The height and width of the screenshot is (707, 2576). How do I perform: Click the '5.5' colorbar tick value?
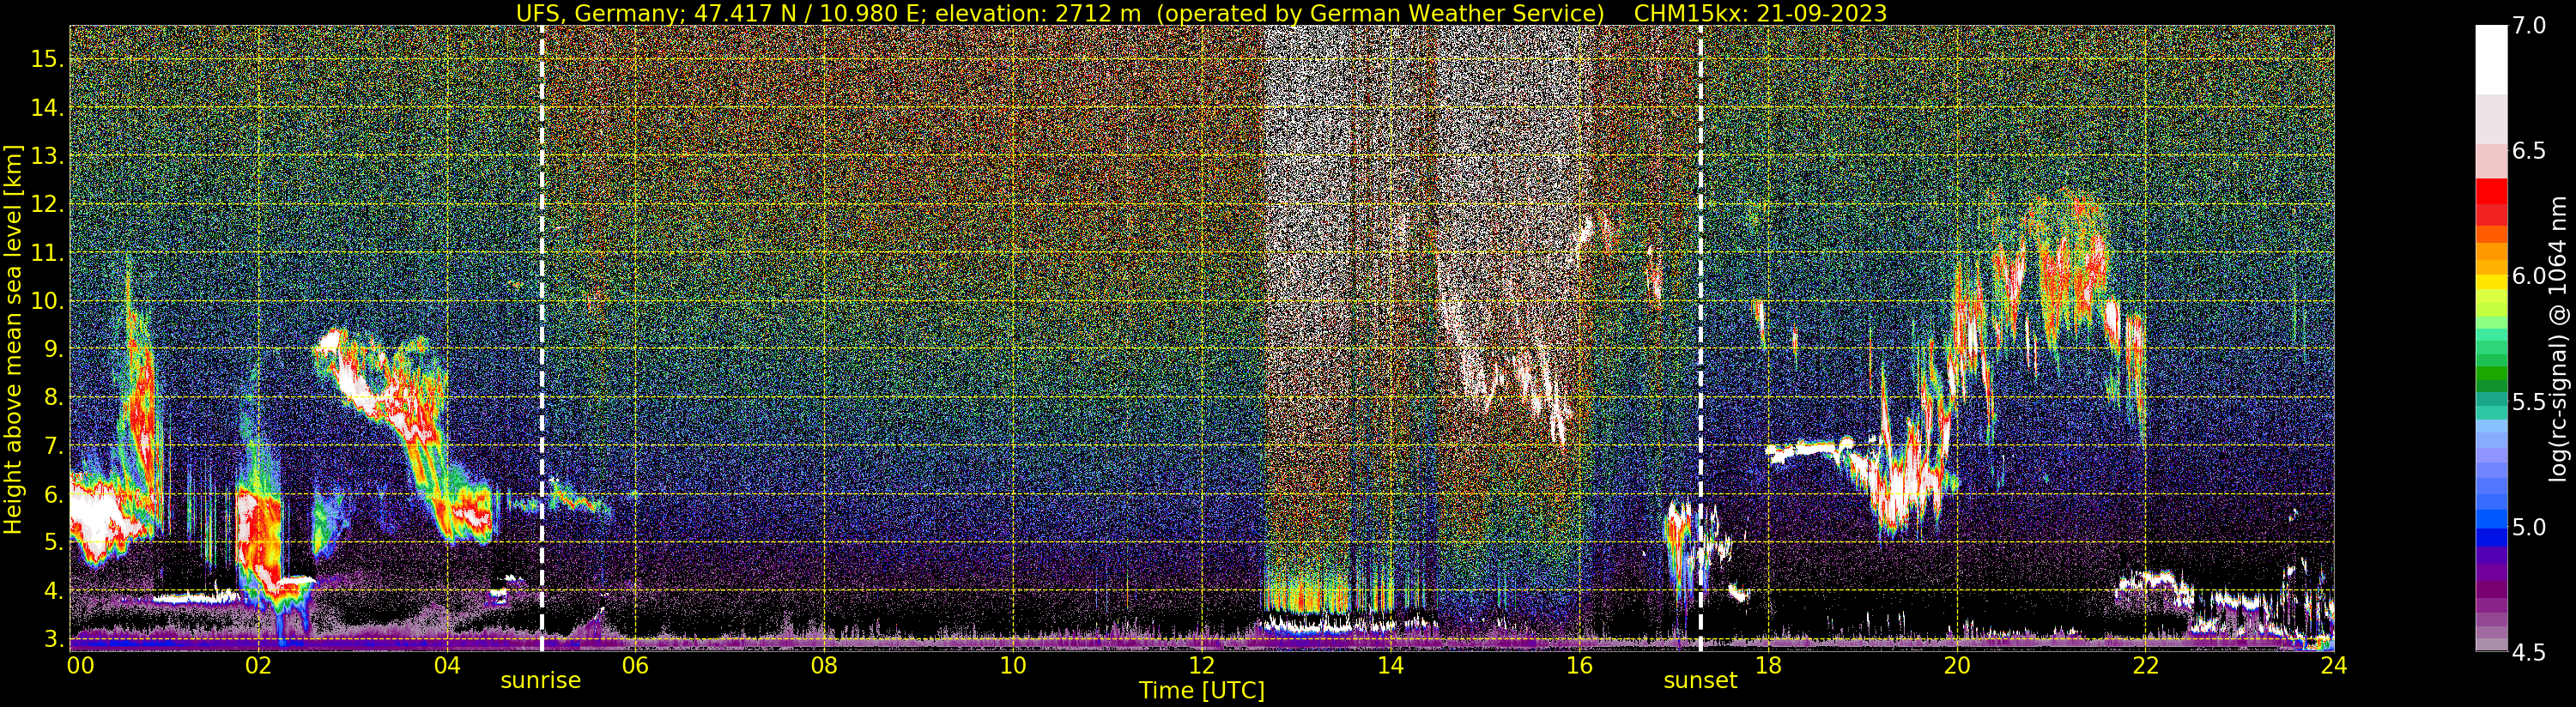tap(2529, 402)
